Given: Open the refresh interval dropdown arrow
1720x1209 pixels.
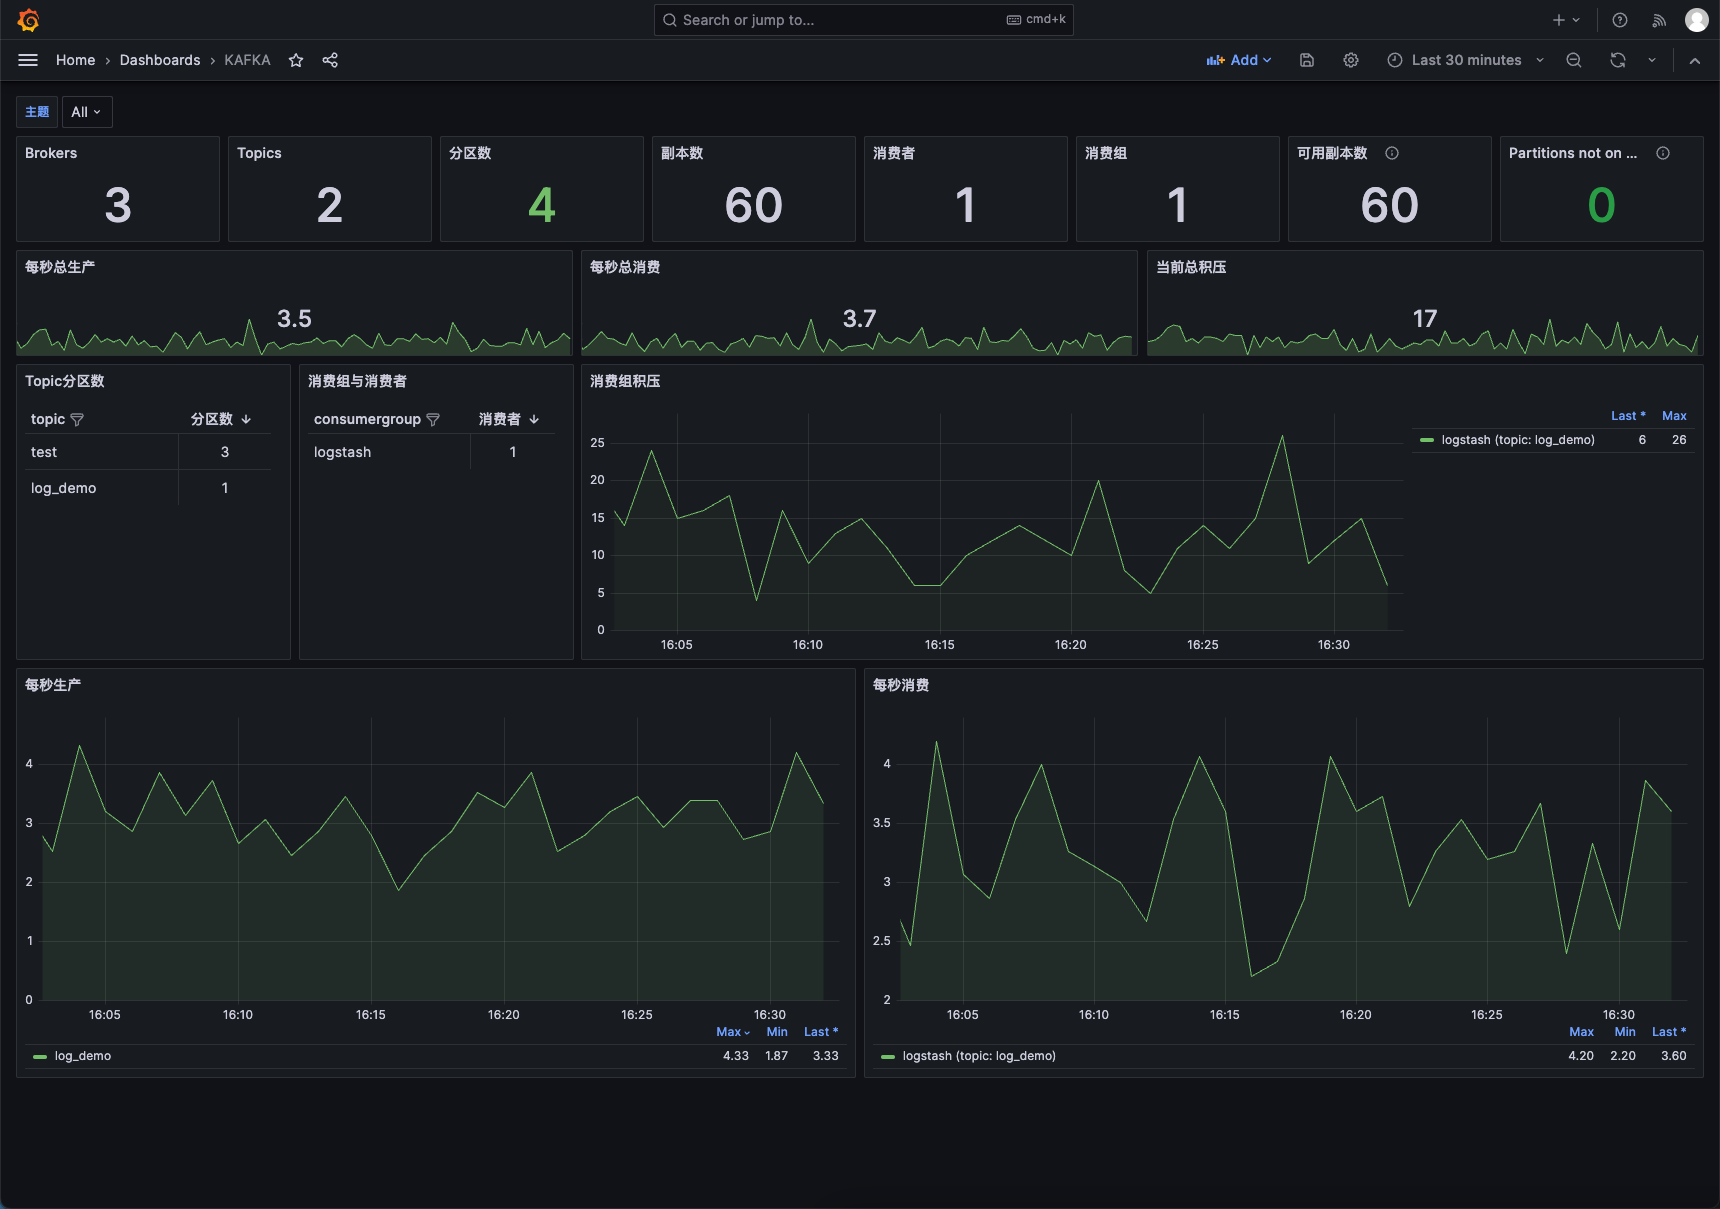Looking at the screenshot, I should [x=1652, y=60].
